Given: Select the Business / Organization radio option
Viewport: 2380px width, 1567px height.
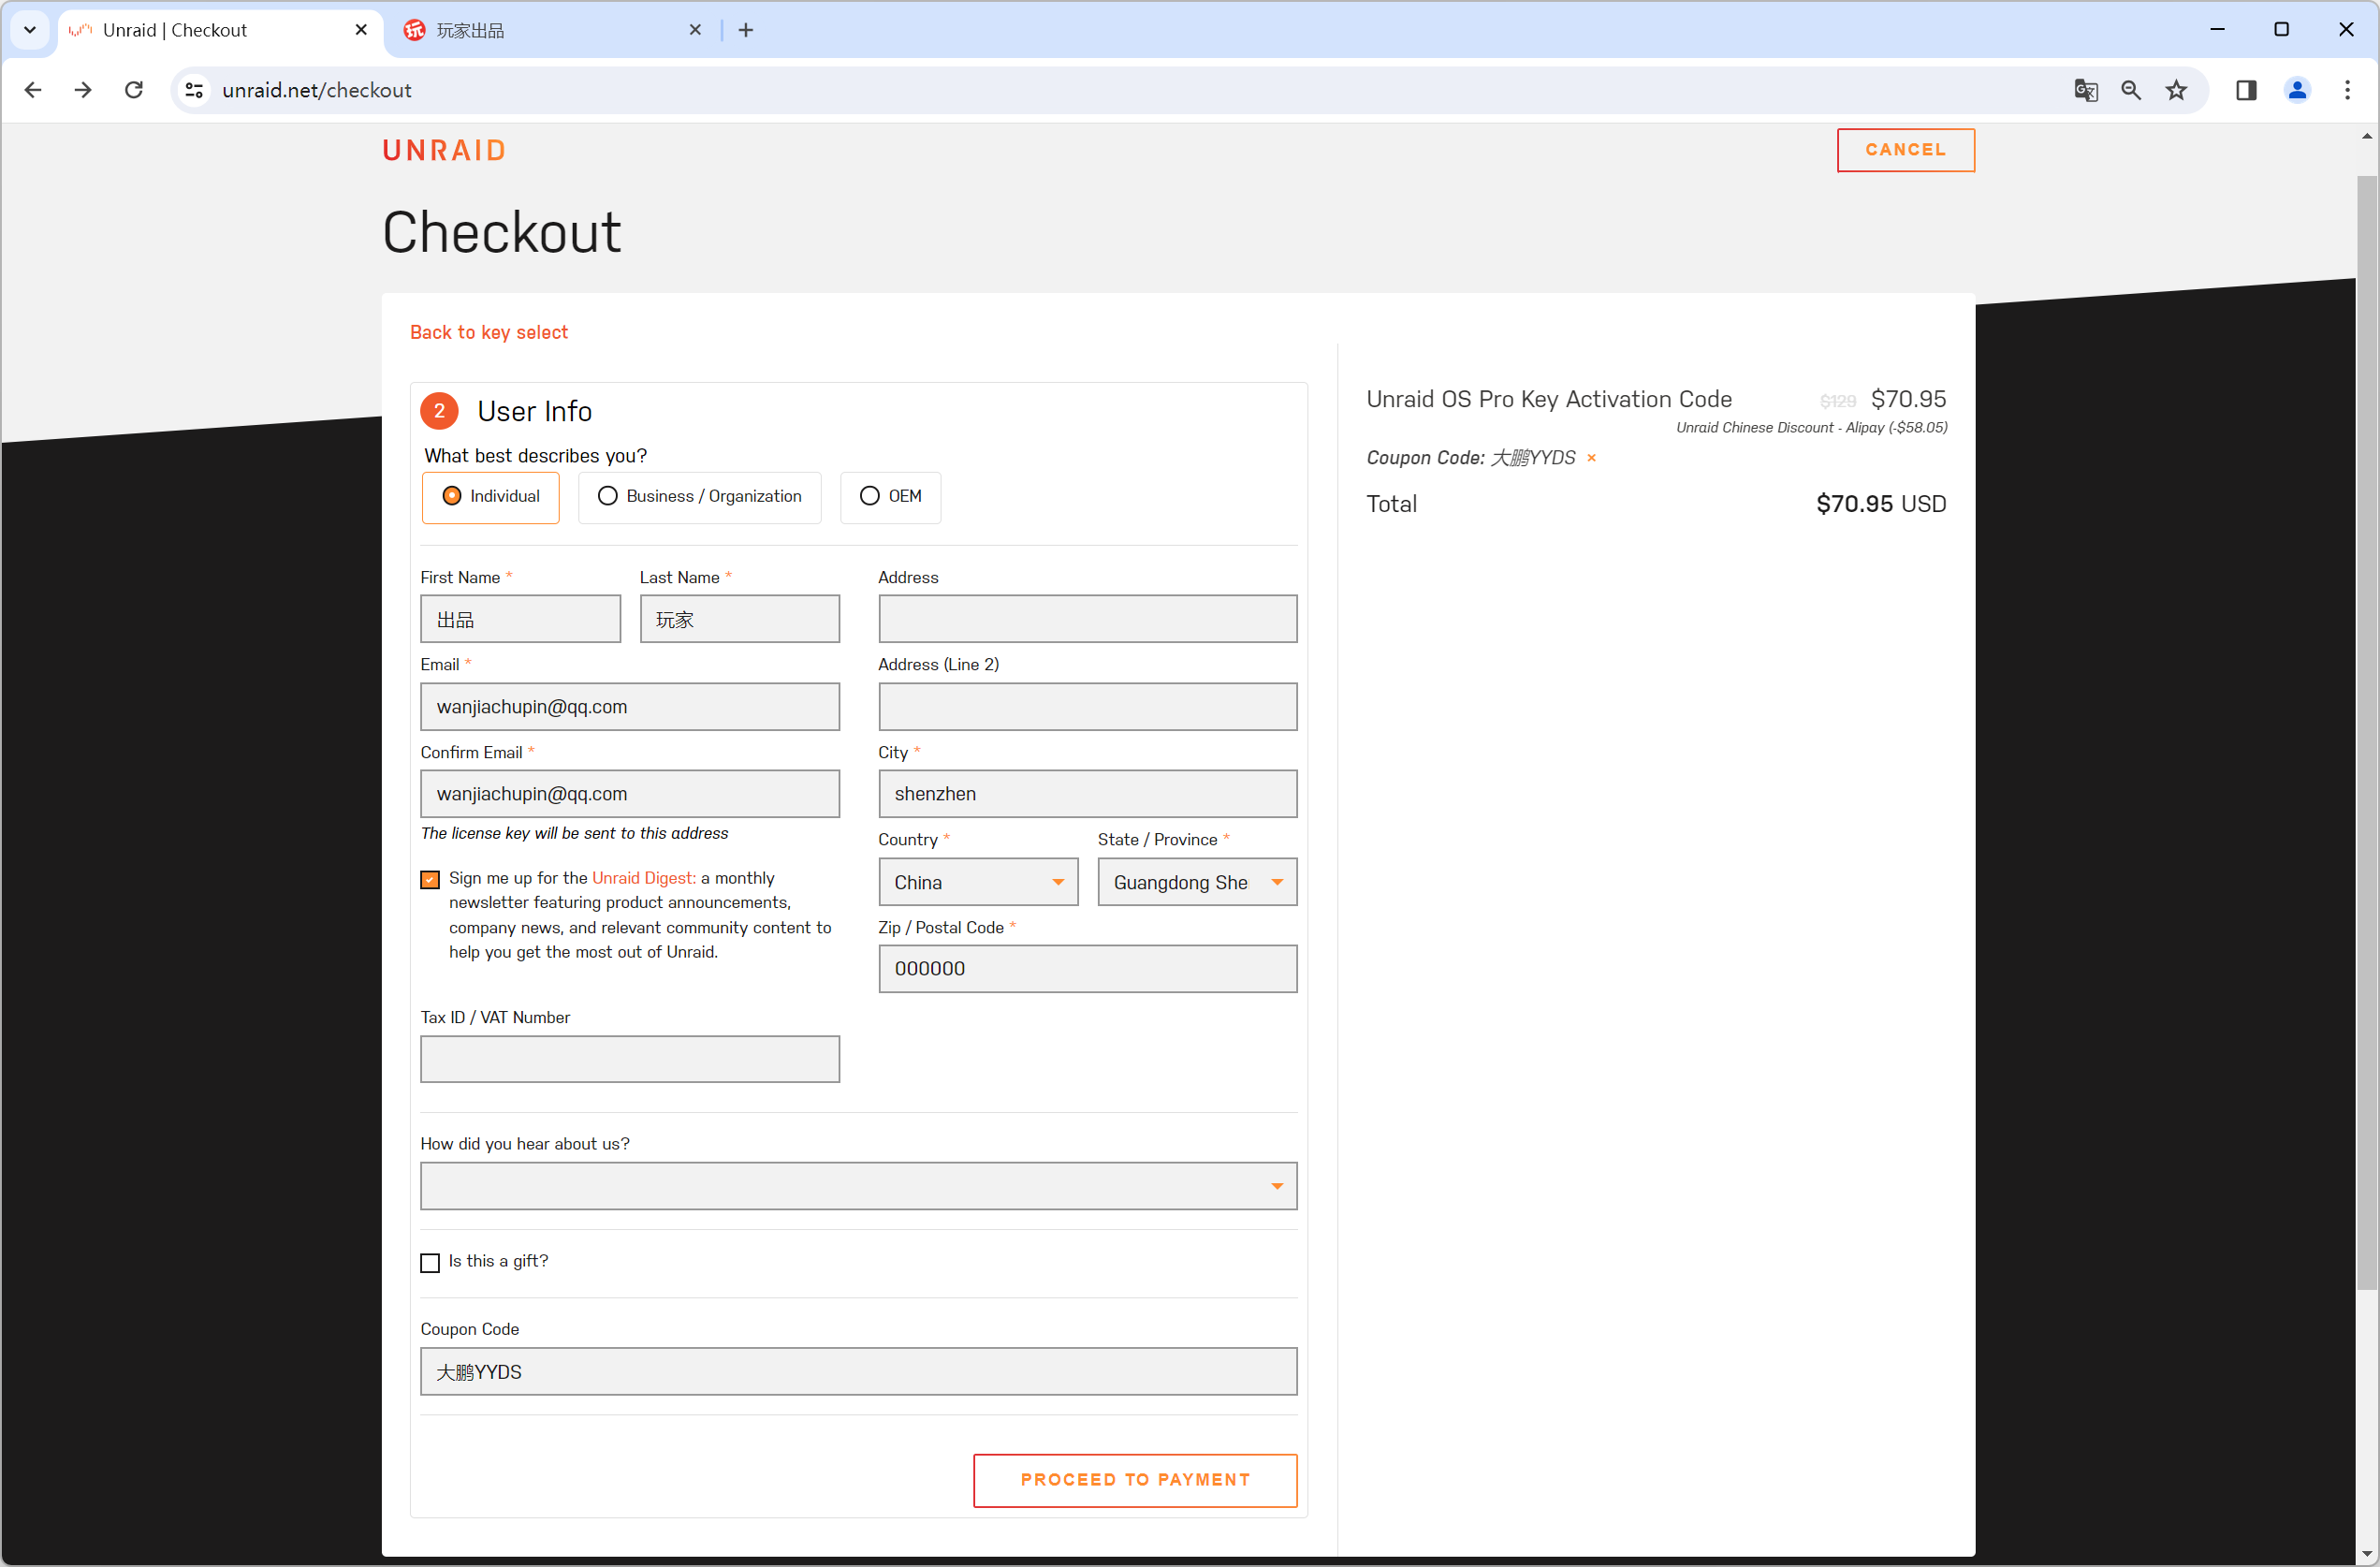Looking at the screenshot, I should pyautogui.click(x=700, y=497).
